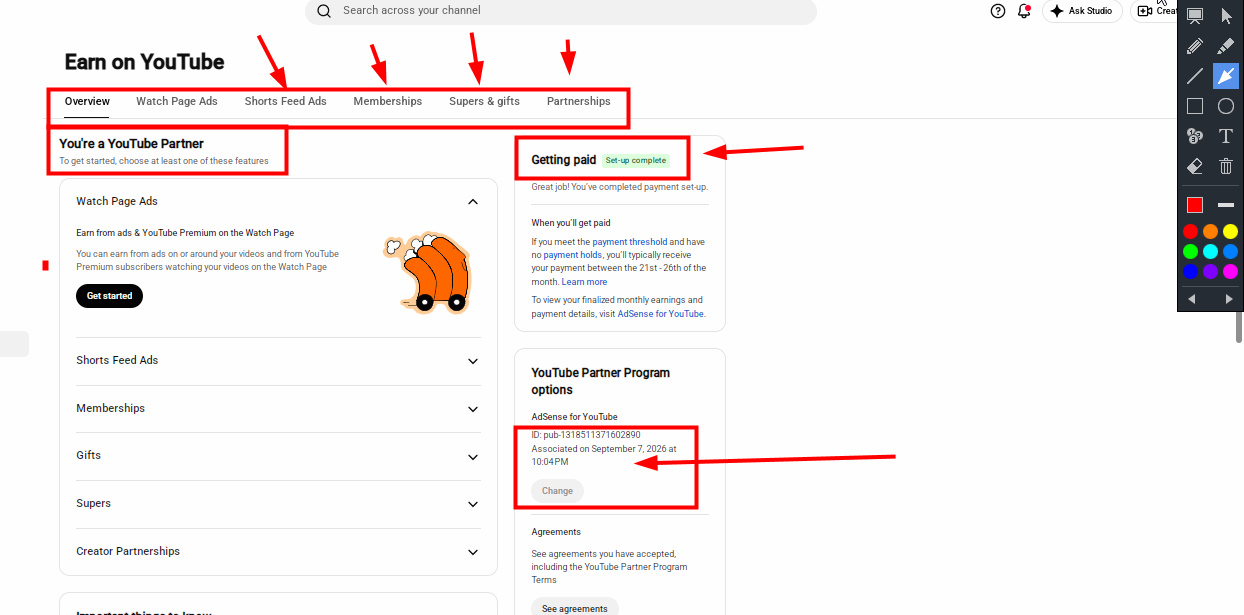Screen dimensions: 1244x615
Task: Activate the eraser tool
Action: click(x=1194, y=166)
